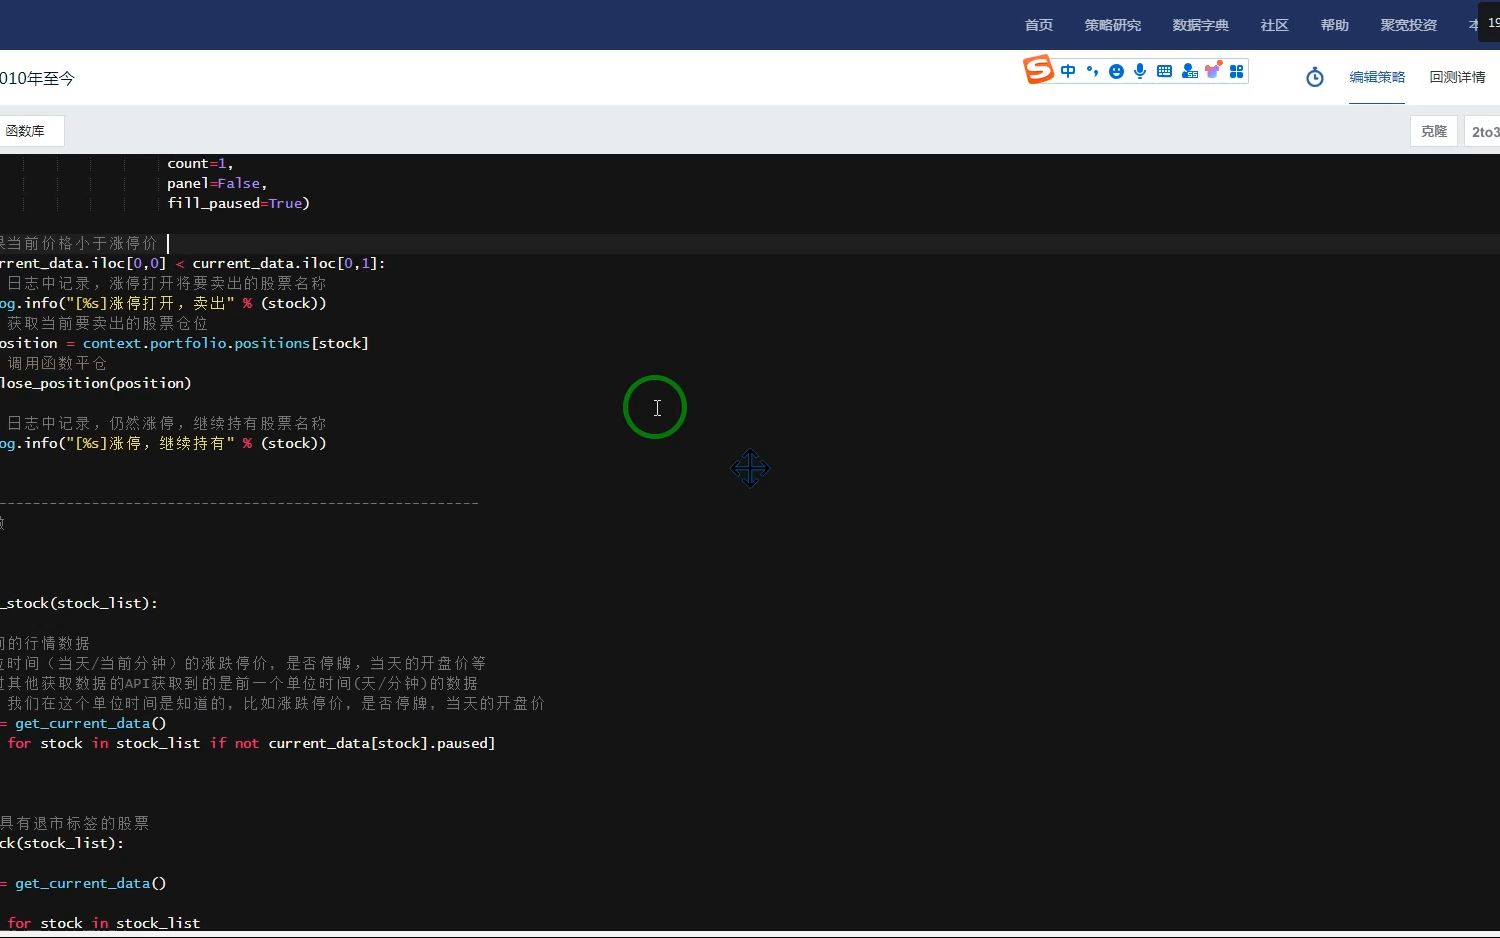Open Sogou toolbox grid icon
This screenshot has height=938, width=1500.
point(1237,71)
